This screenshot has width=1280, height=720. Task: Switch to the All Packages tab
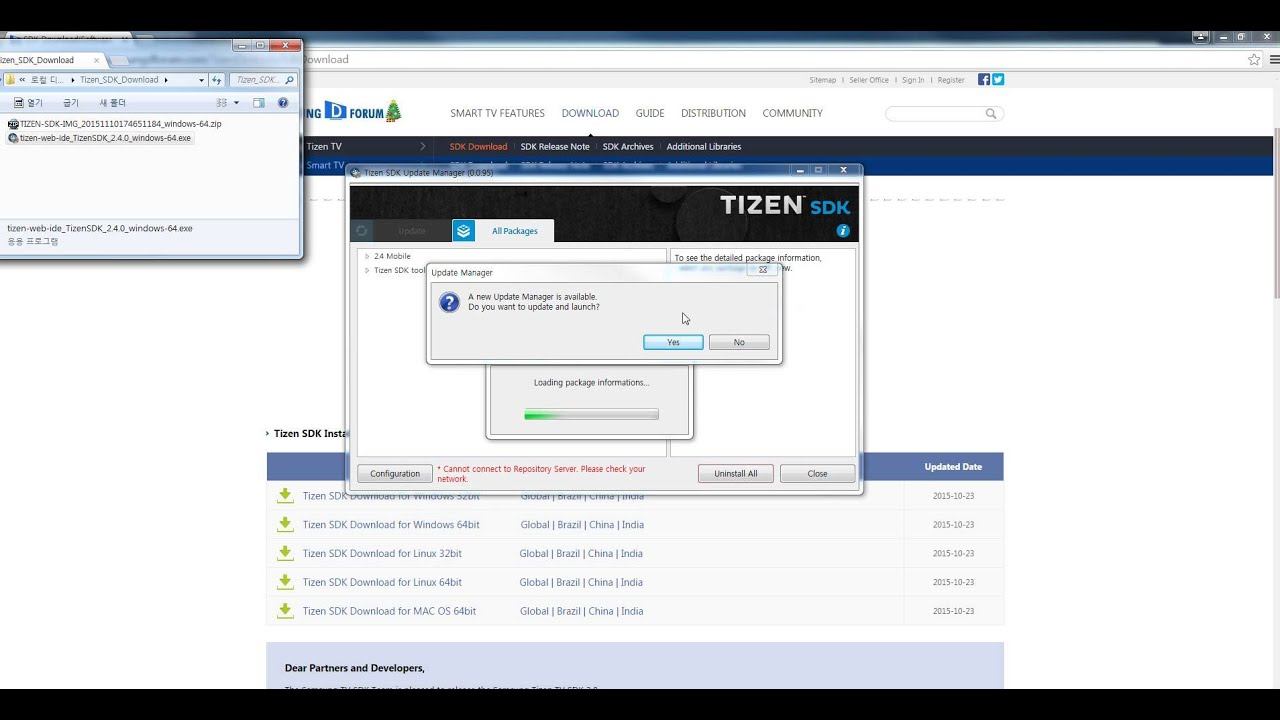point(503,231)
